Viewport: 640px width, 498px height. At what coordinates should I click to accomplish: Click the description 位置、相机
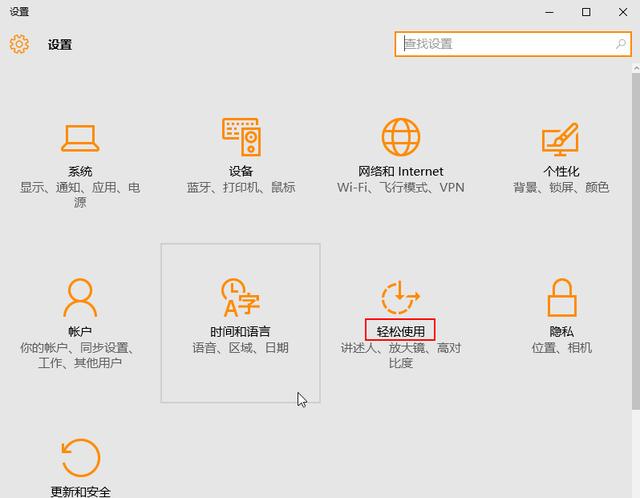(561, 348)
